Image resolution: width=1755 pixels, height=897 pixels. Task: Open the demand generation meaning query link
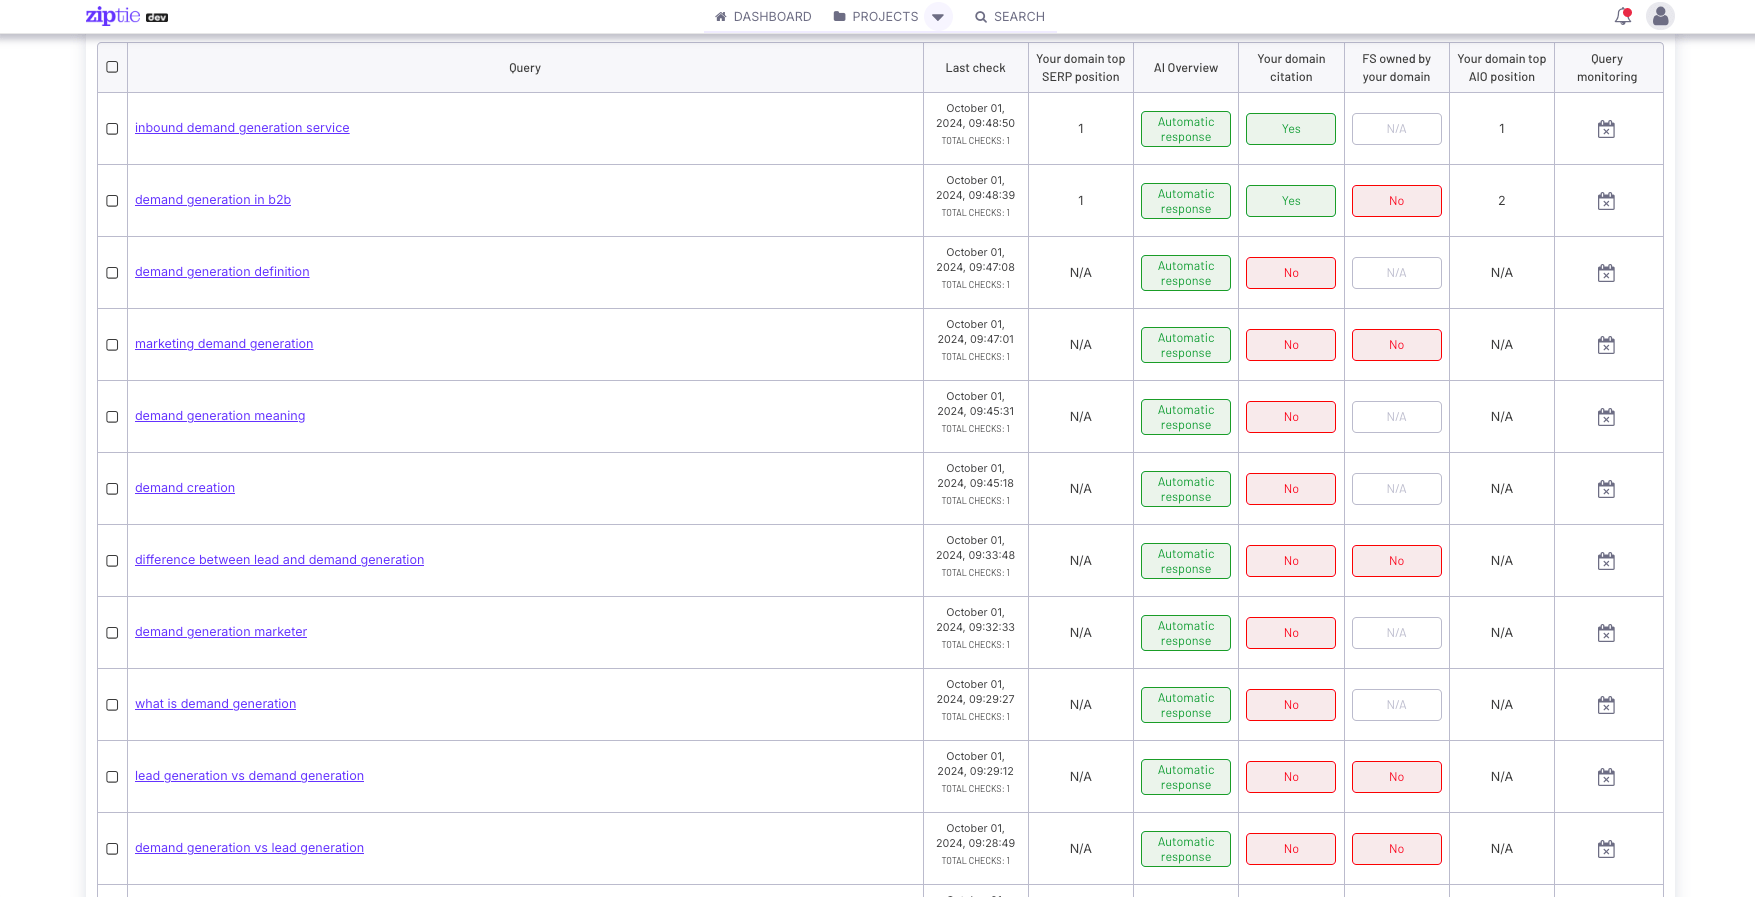tap(220, 416)
